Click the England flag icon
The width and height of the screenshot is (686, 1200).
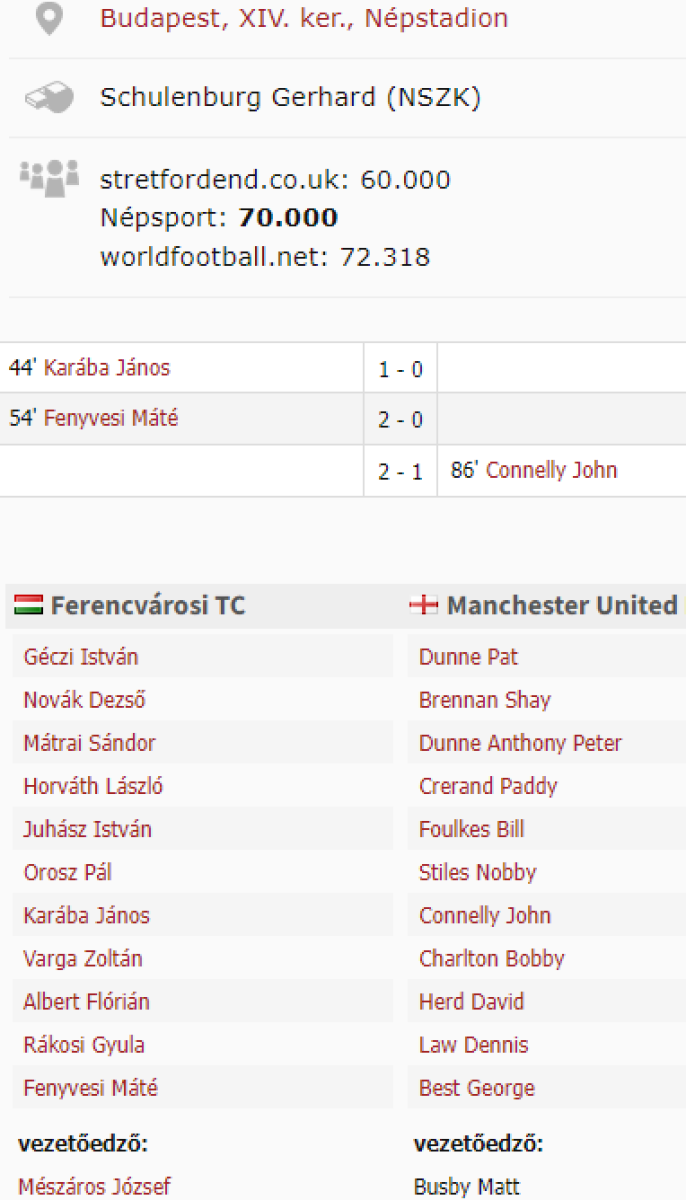point(424,605)
